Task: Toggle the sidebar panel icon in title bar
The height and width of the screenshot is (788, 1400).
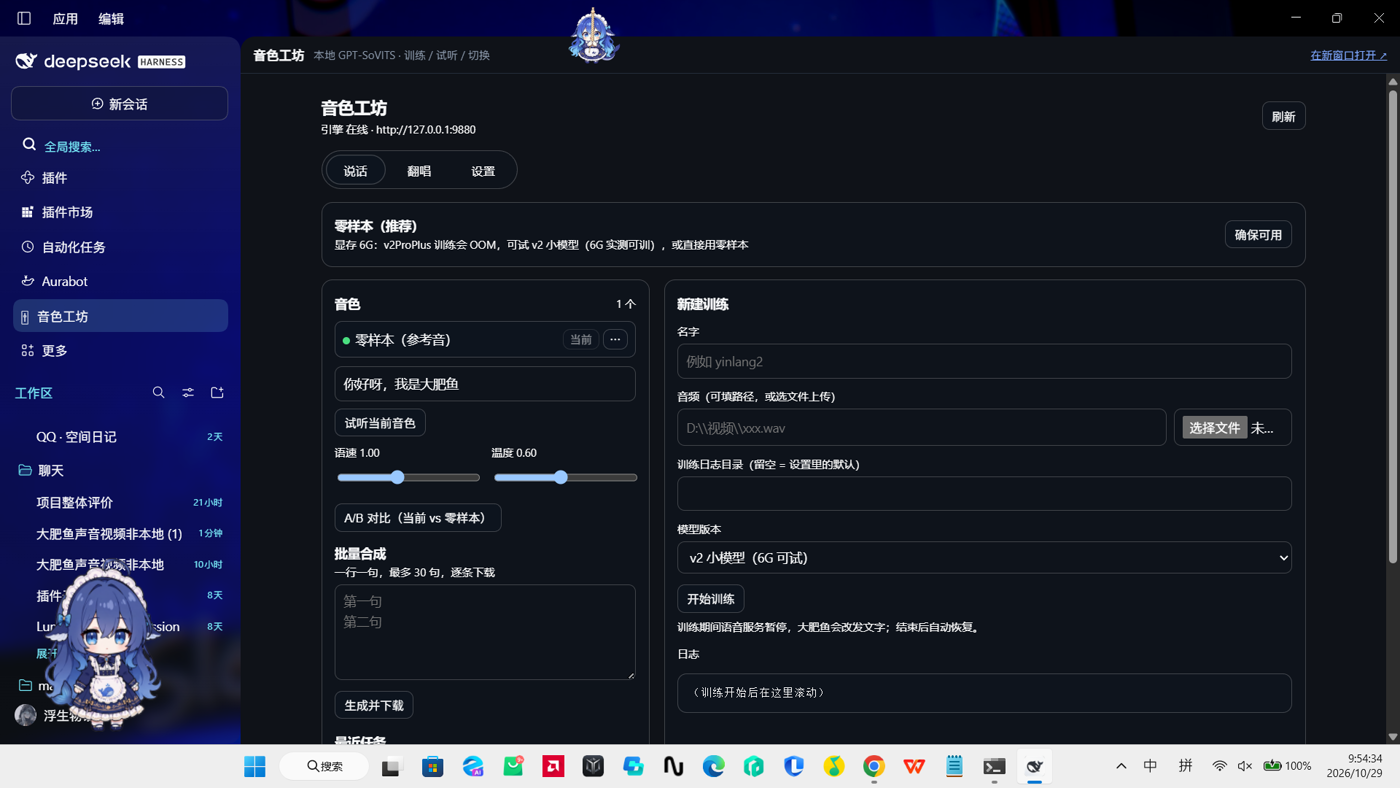Action: 24,18
